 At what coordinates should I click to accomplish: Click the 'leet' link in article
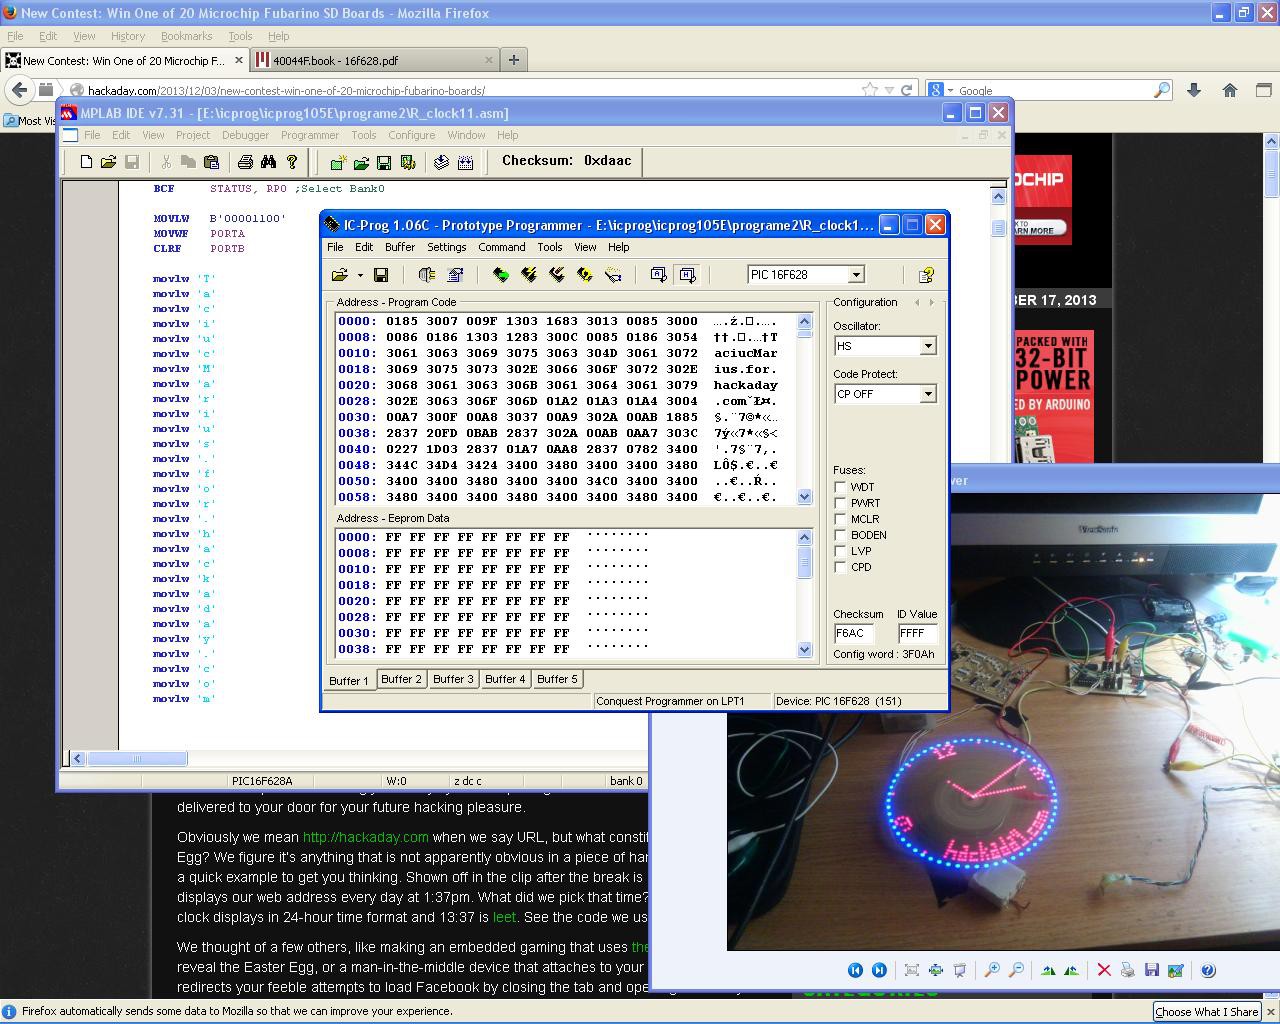point(504,917)
